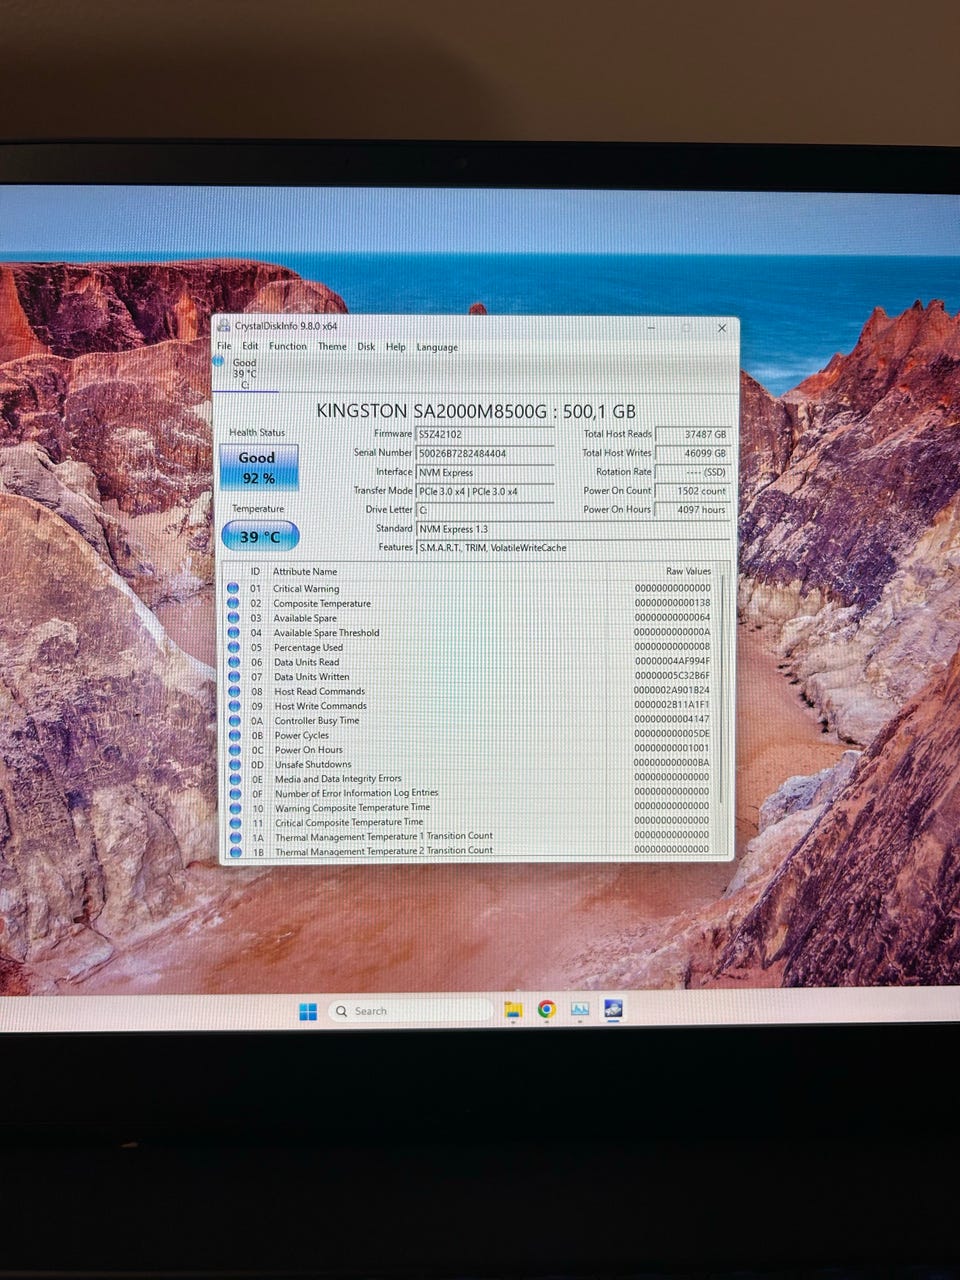Click the Interface field NVM Express
The image size is (960, 1280).
coord(485,472)
